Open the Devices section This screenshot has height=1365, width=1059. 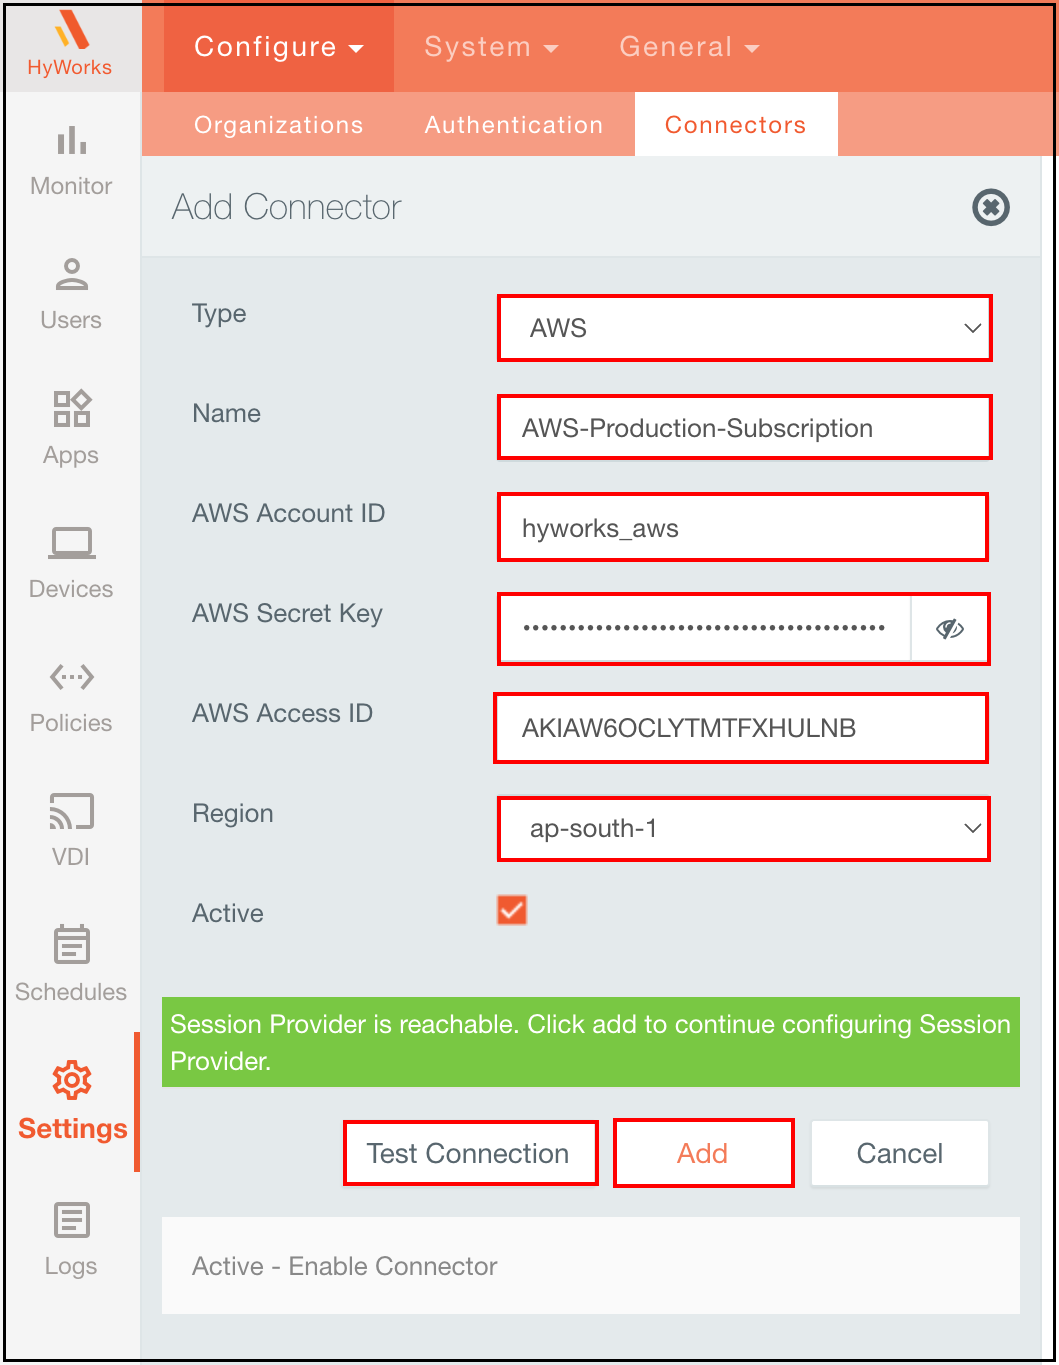(71, 563)
